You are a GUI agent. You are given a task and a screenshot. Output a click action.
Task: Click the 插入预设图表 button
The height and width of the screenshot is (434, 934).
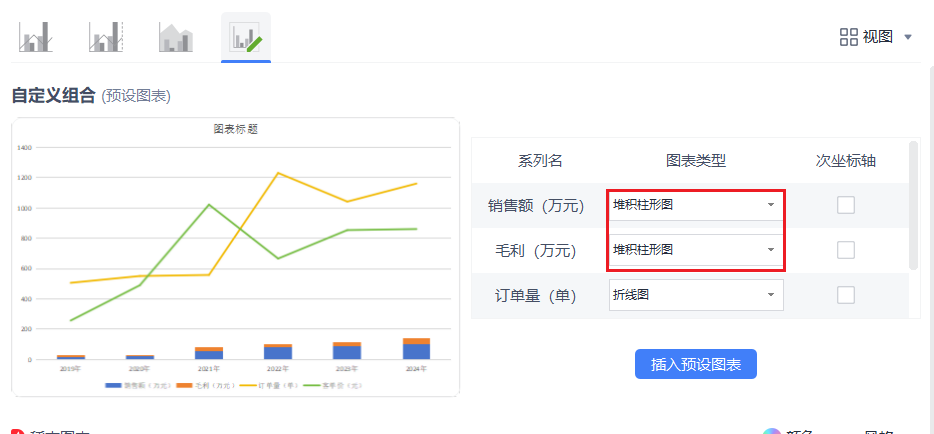point(696,364)
